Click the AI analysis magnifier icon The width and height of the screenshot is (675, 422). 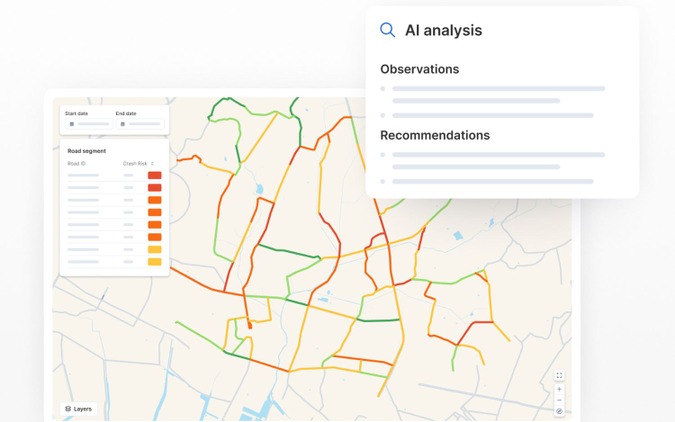pyautogui.click(x=387, y=30)
